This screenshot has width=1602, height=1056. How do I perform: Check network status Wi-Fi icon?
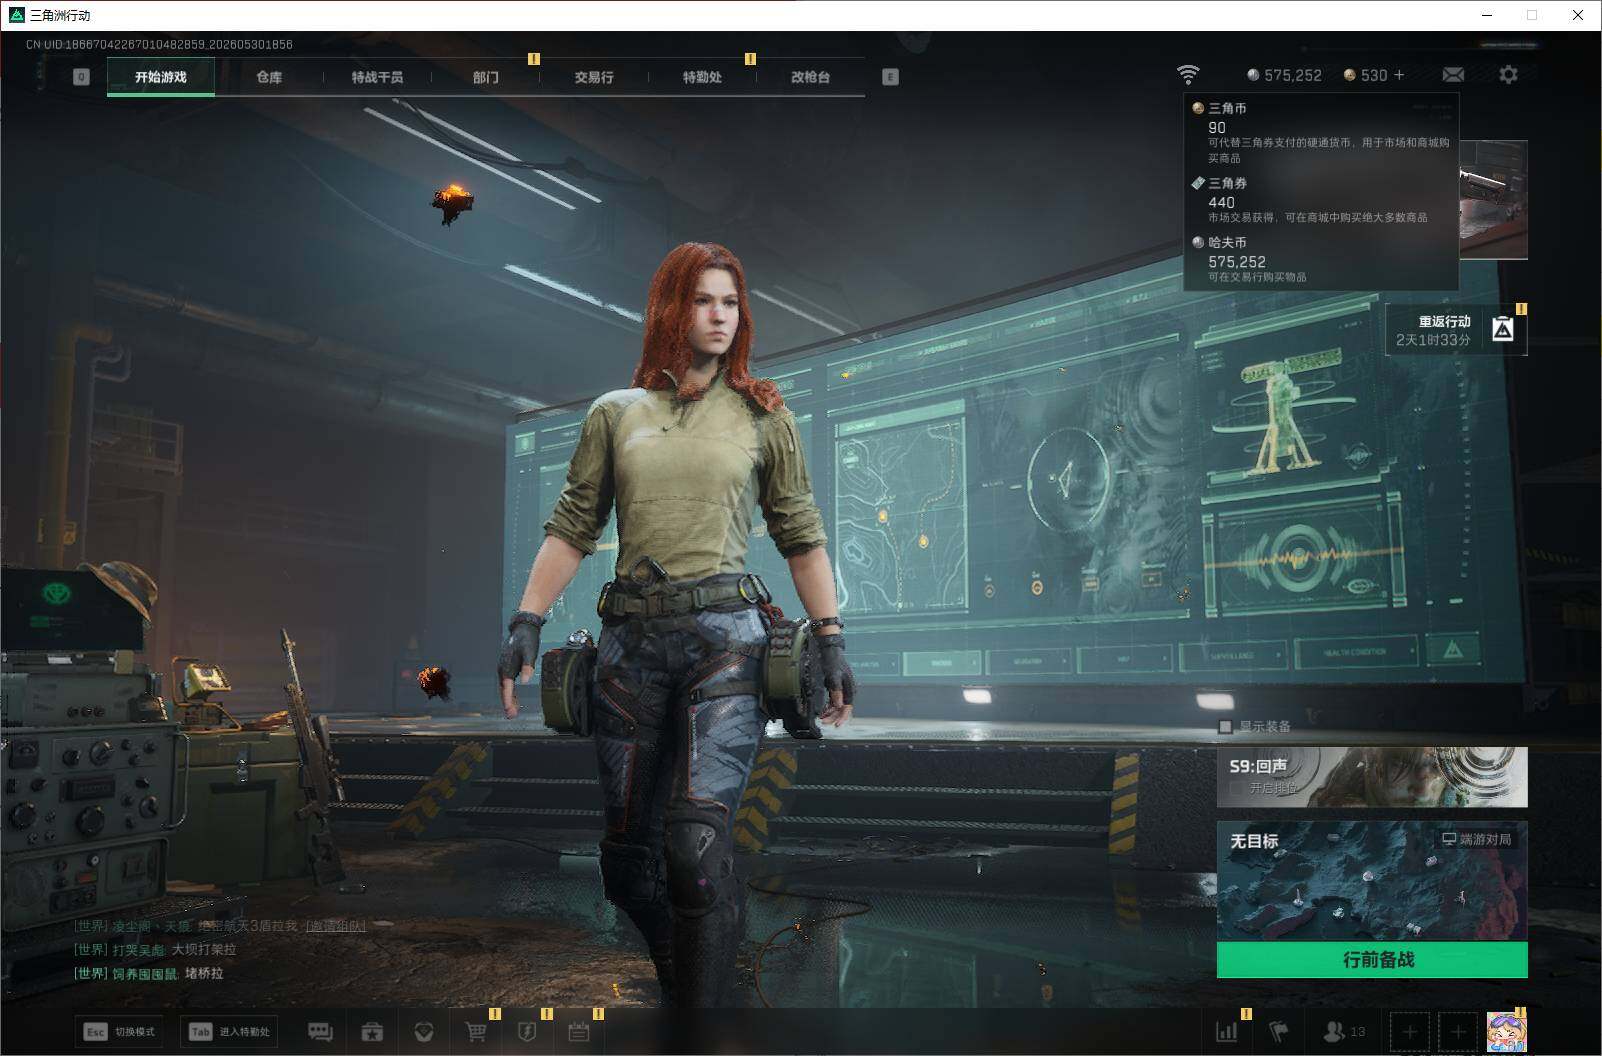pyautogui.click(x=1188, y=75)
